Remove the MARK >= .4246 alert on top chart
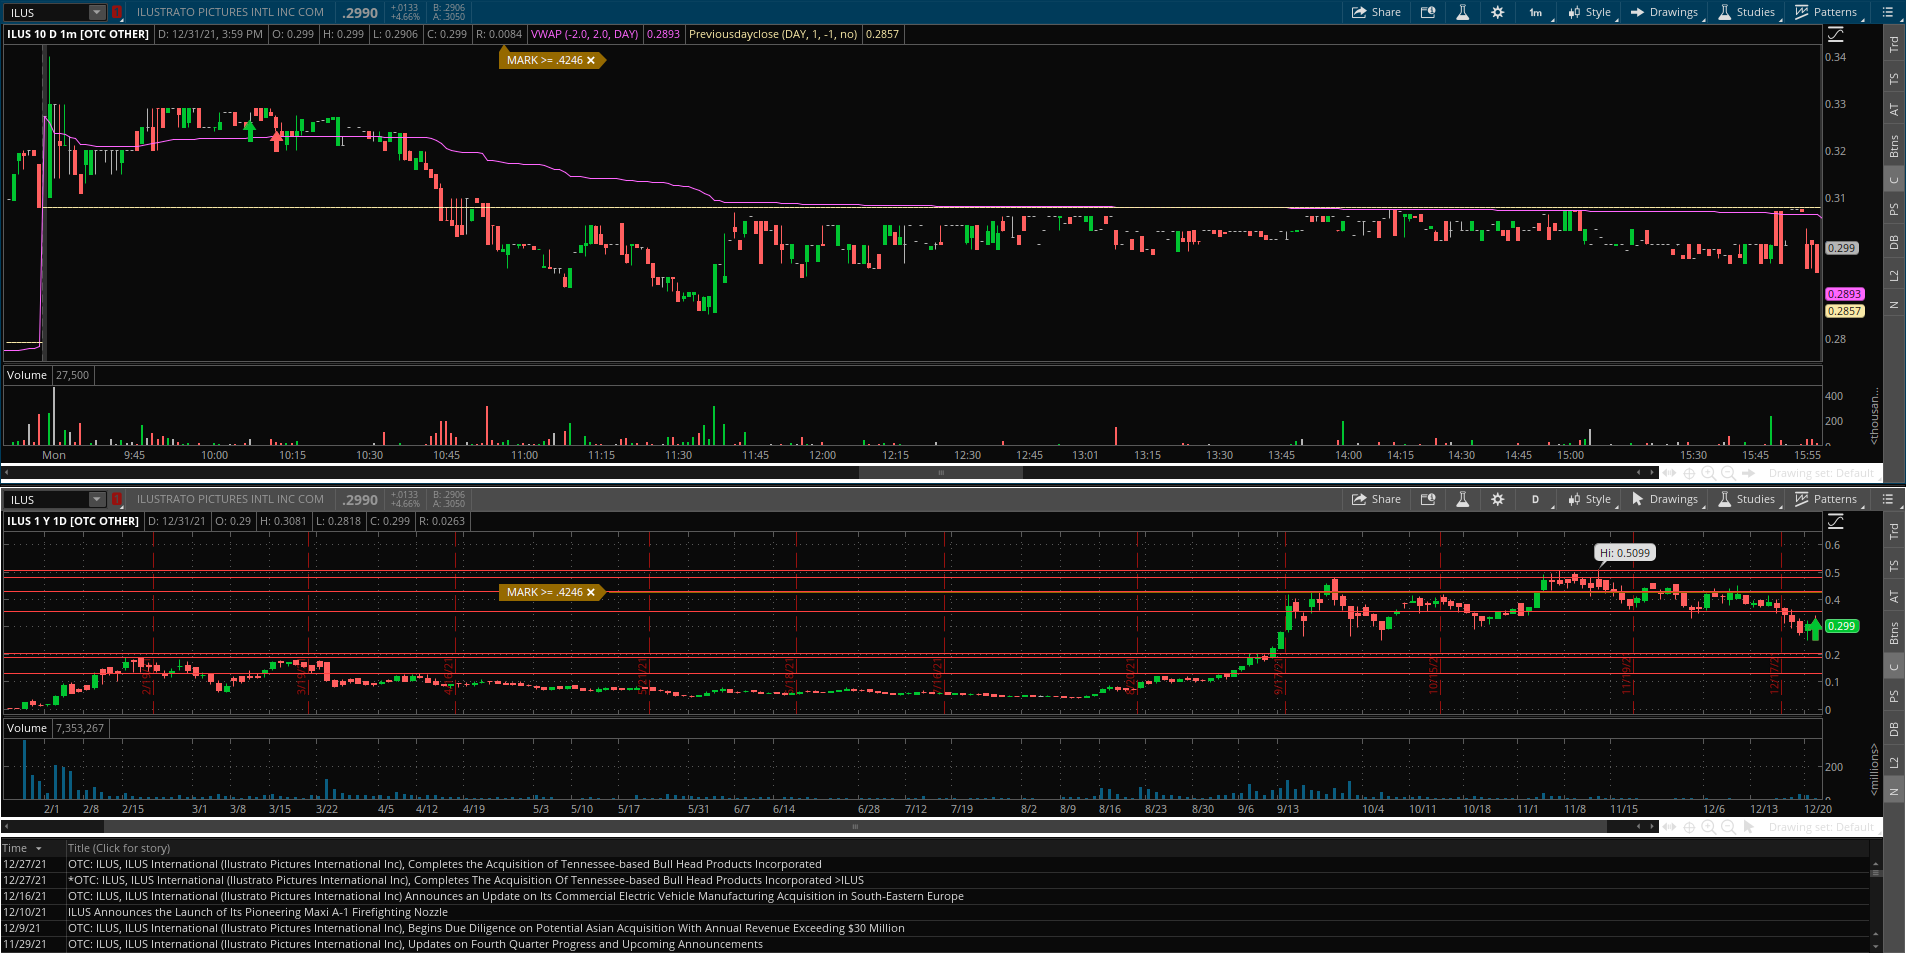Screen dimensions: 1906x954 [591, 60]
